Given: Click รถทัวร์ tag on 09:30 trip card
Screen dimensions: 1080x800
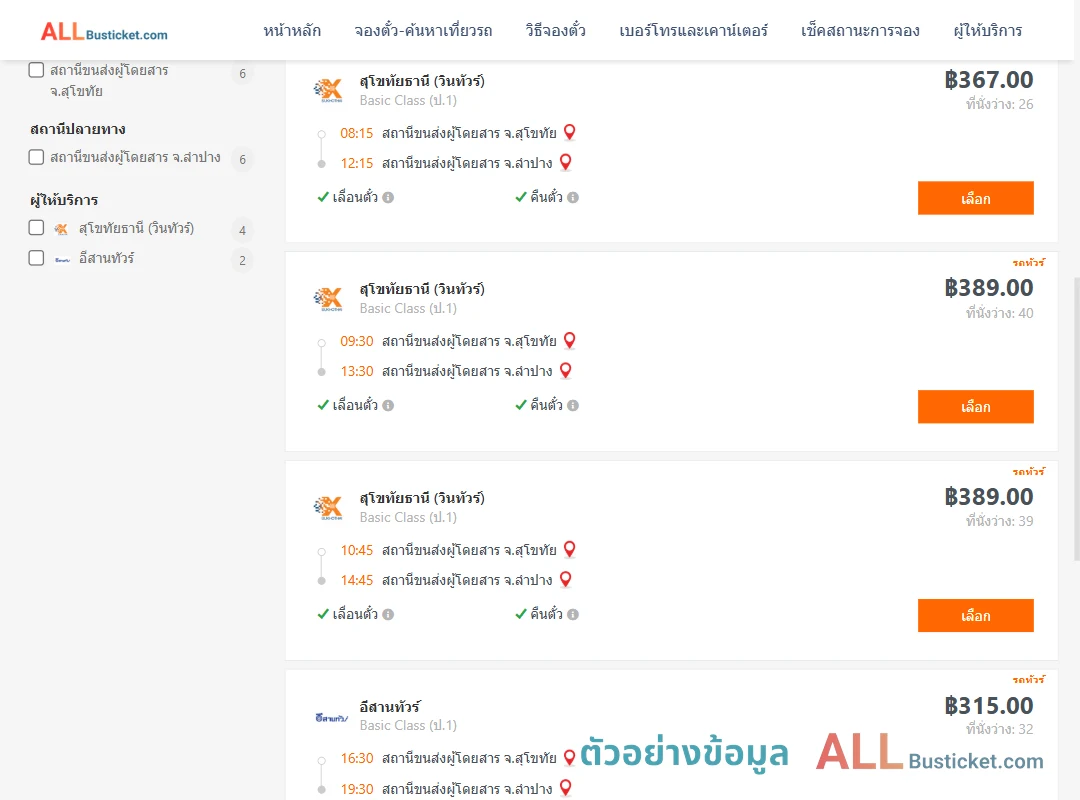Looking at the screenshot, I should (1028, 263).
